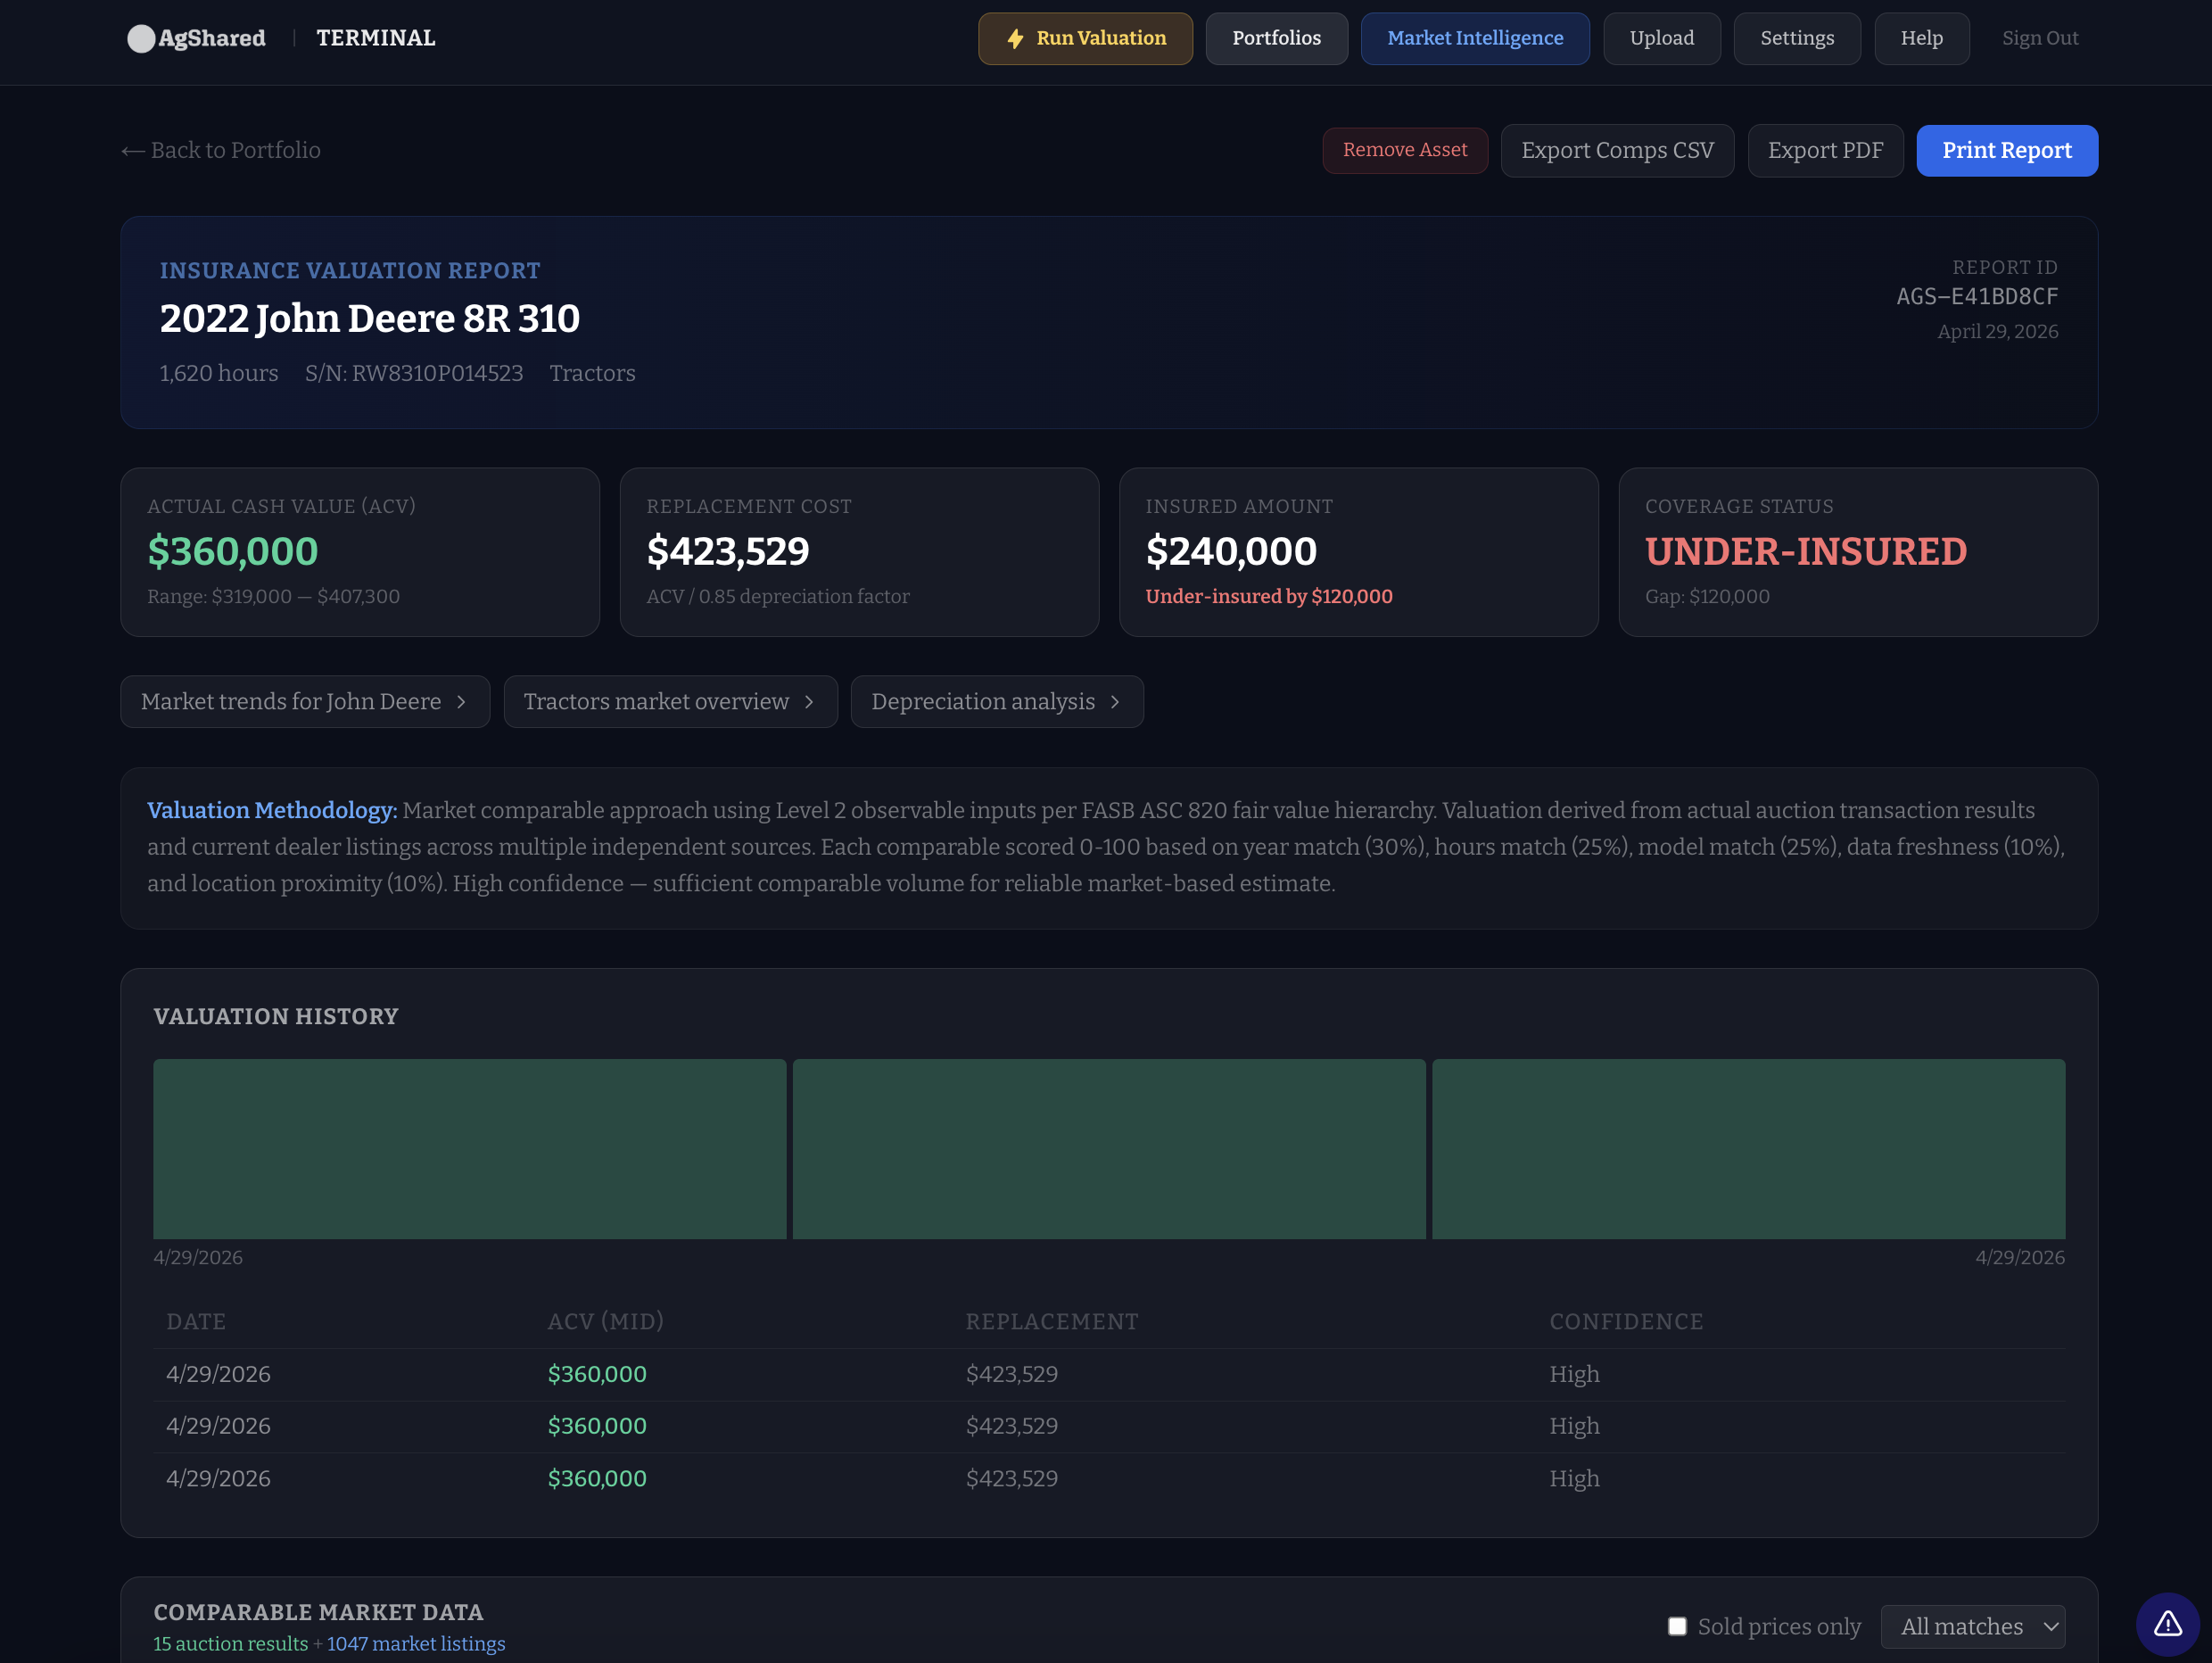Sign Out of the terminal
Image resolution: width=2212 pixels, height=1663 pixels.
[x=2040, y=39]
